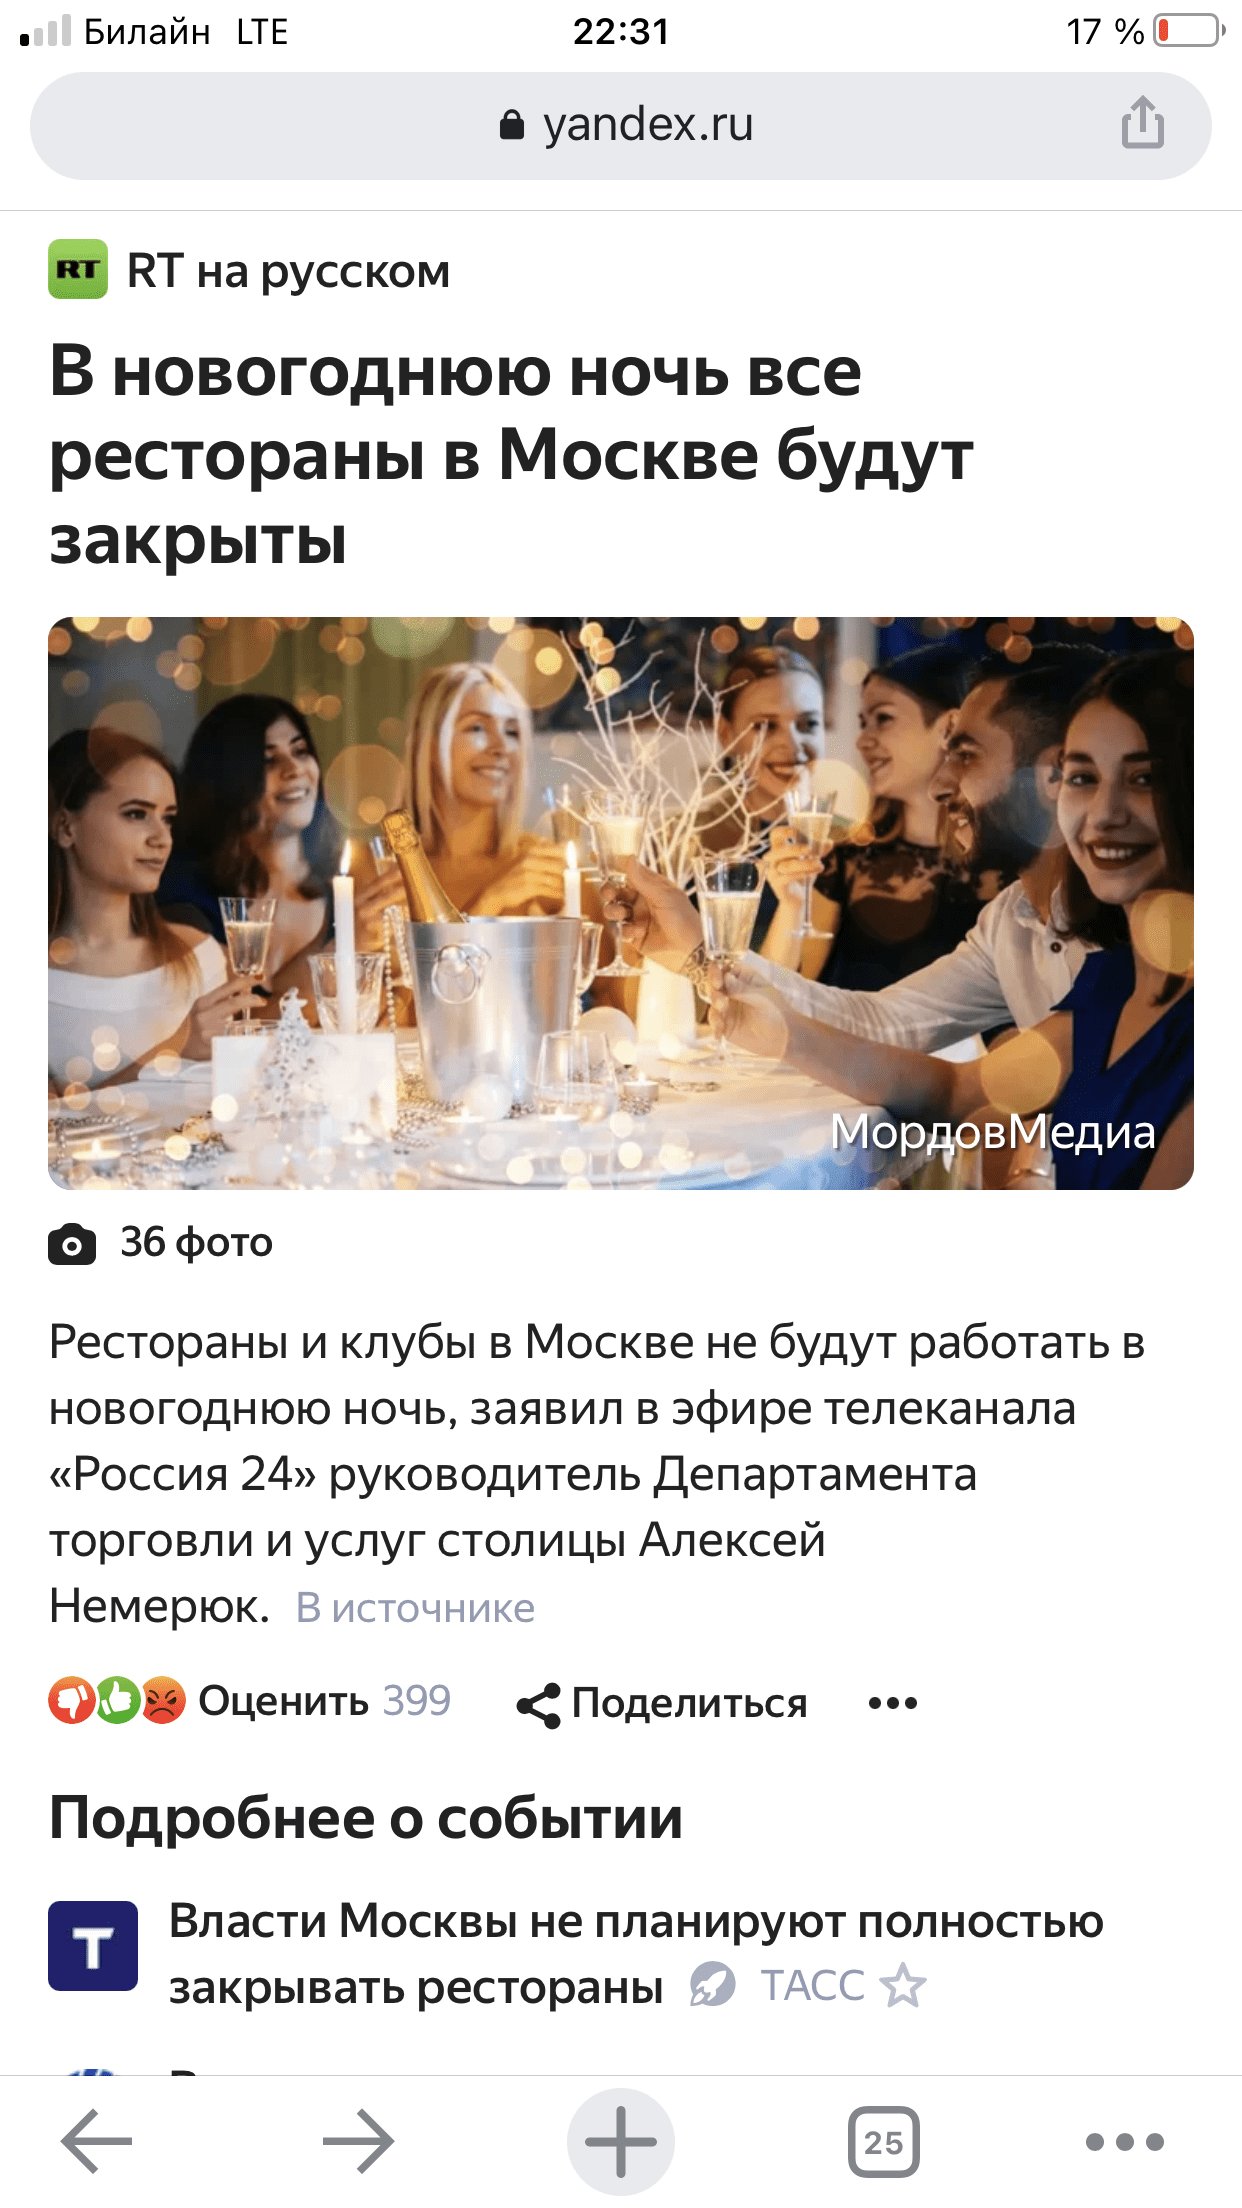This screenshot has height=2208, width=1242.
Task: Open a new tab with plus button
Action: pyautogui.click(x=621, y=2141)
